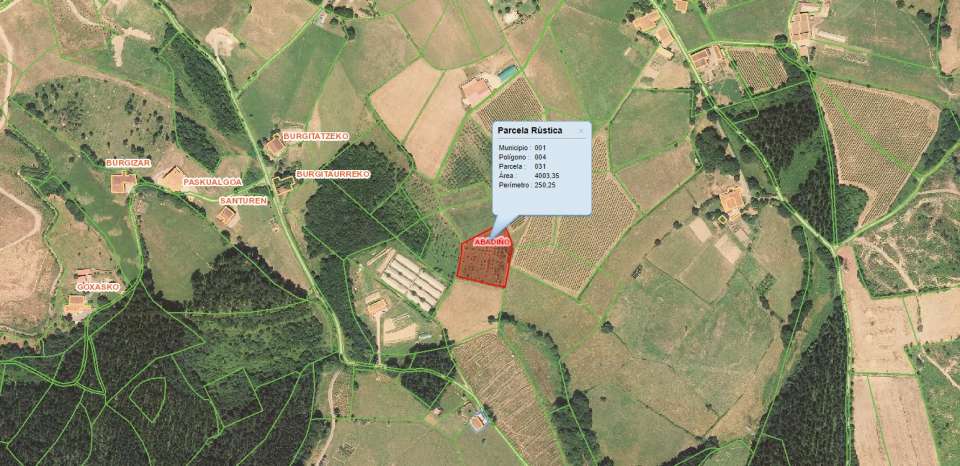Click the small yellow square marker
Image resolution: width=960 pixels, height=466 pixels.
click(723, 218)
